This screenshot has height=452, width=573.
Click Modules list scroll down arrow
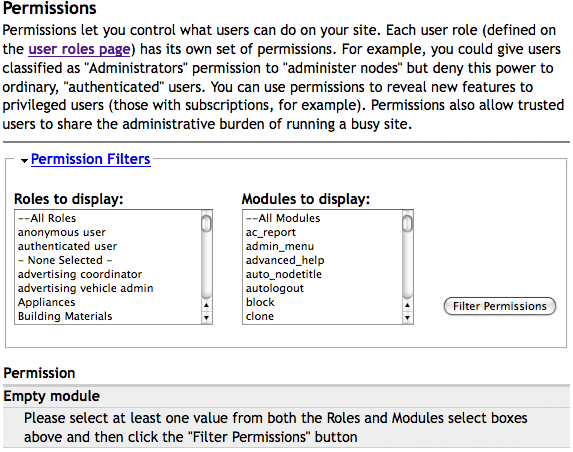coord(407,318)
